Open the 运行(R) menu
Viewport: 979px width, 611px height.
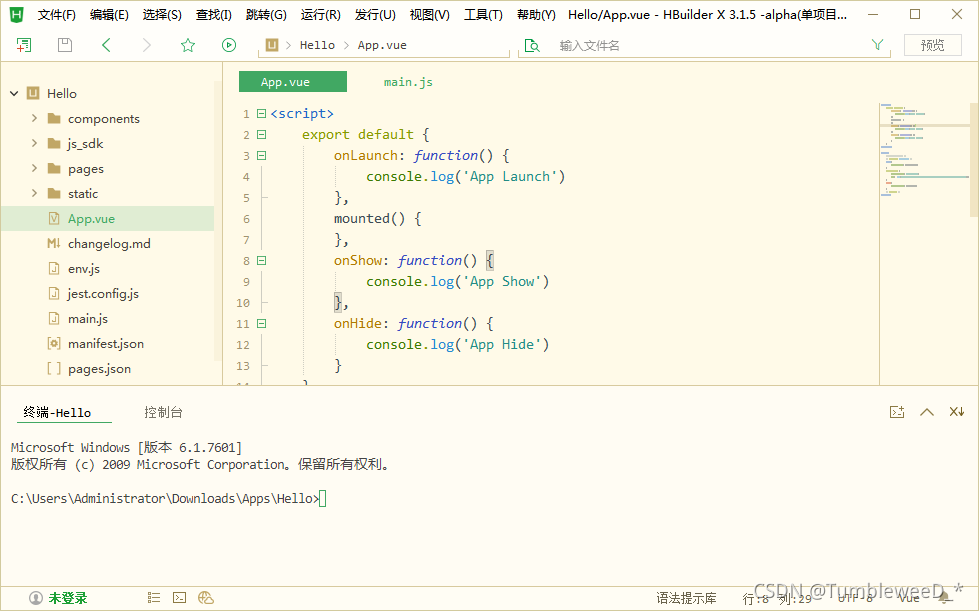(x=320, y=14)
